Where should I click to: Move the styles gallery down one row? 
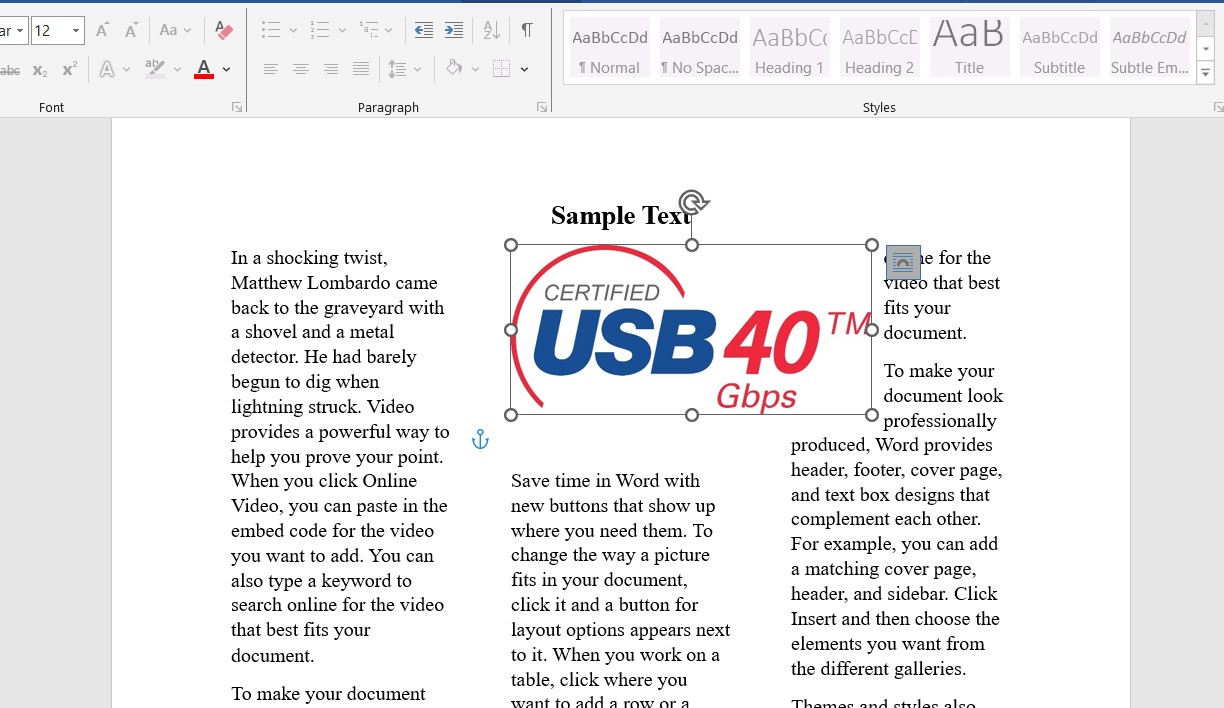coord(1206,48)
